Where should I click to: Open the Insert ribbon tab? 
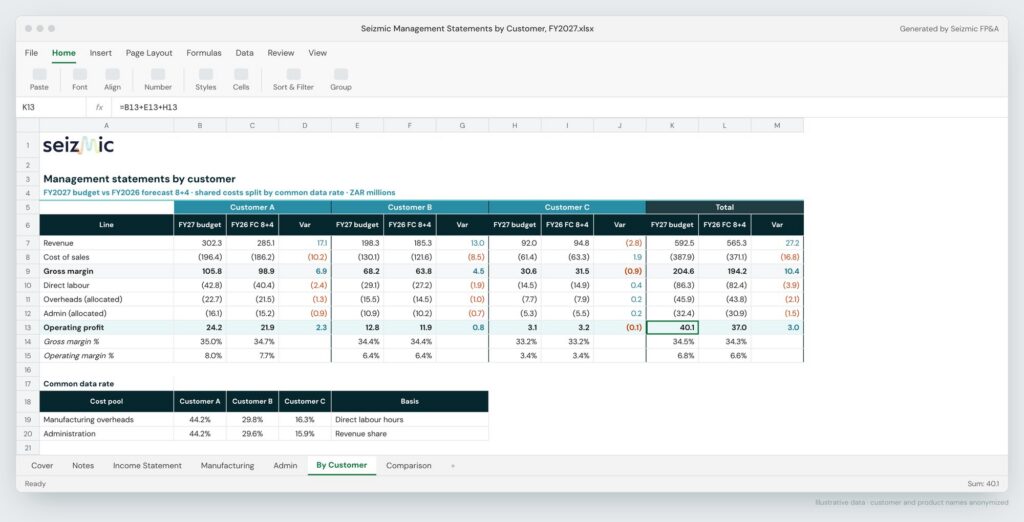(x=101, y=53)
